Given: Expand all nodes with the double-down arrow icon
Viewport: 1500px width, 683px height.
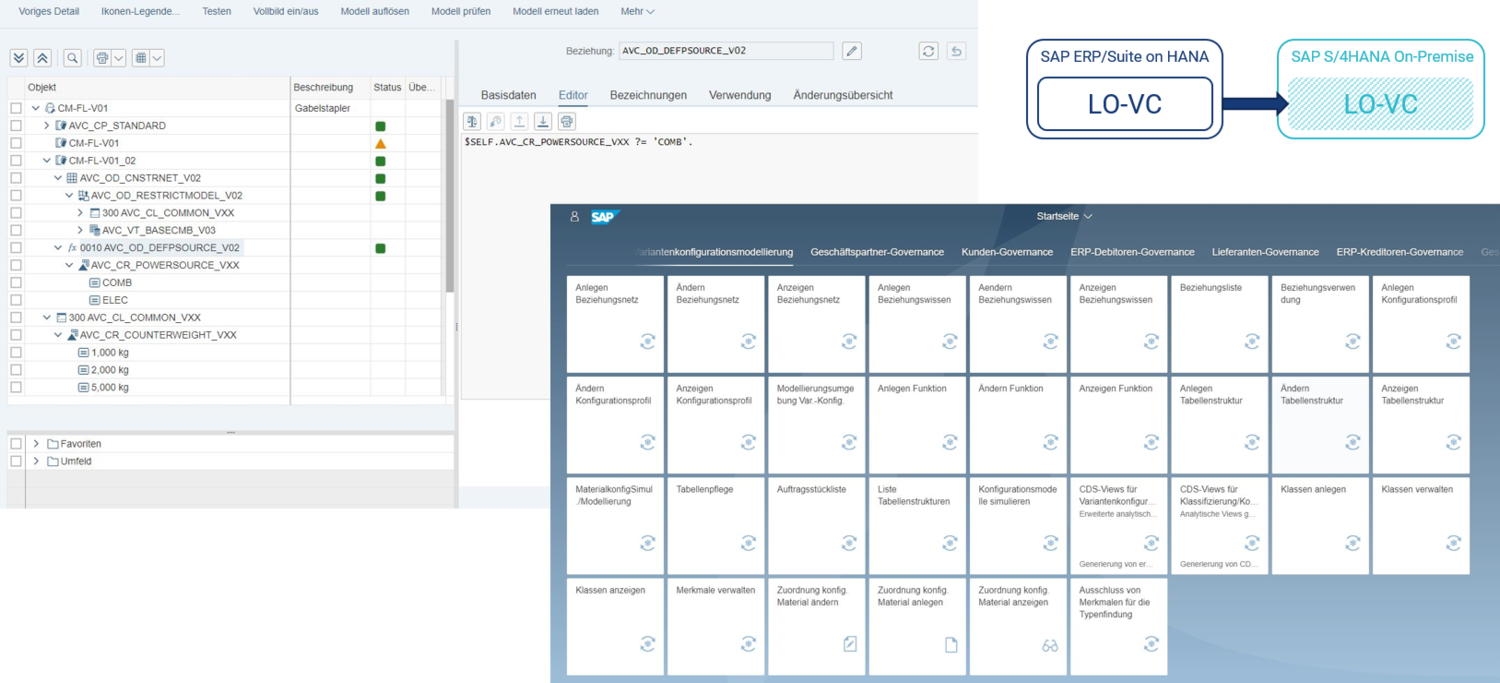Looking at the screenshot, I should click(19, 58).
